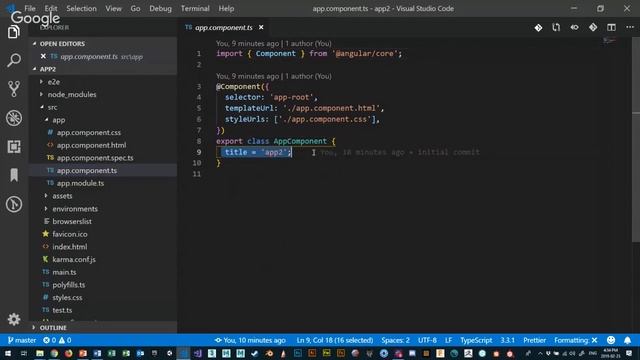Open app.component.css file
This screenshot has height=360, width=640.
89,132
